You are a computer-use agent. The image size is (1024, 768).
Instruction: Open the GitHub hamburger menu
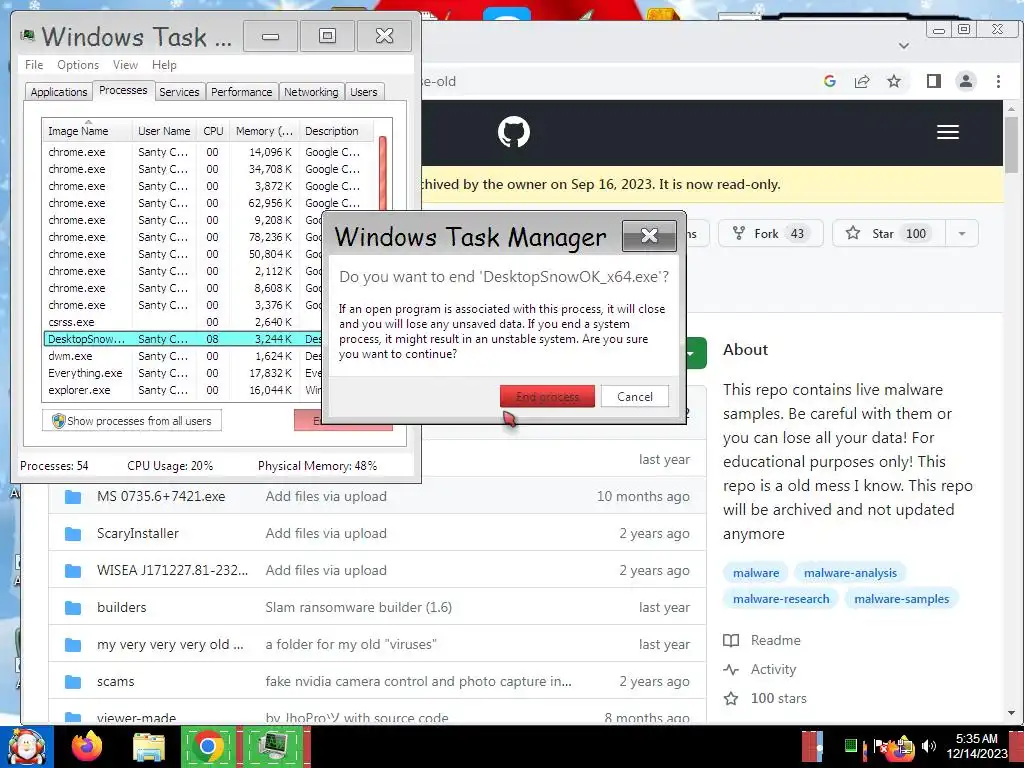tap(948, 132)
